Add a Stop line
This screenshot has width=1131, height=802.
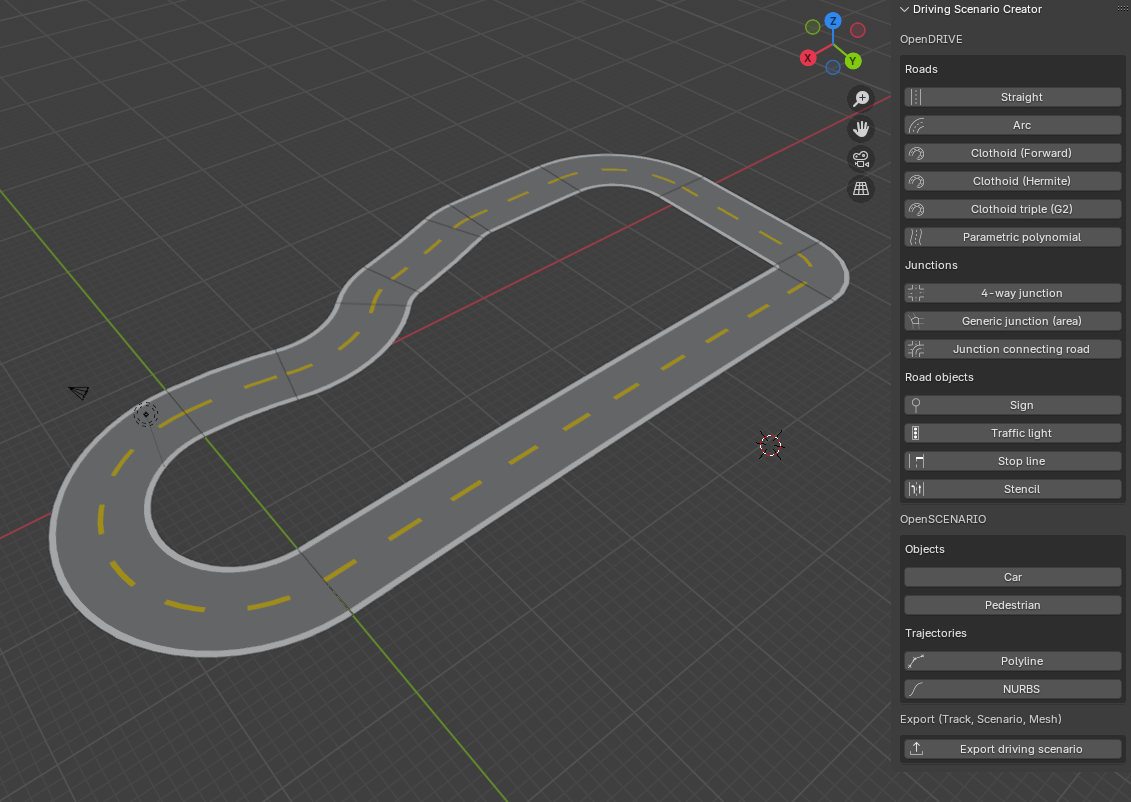[x=1013, y=461]
